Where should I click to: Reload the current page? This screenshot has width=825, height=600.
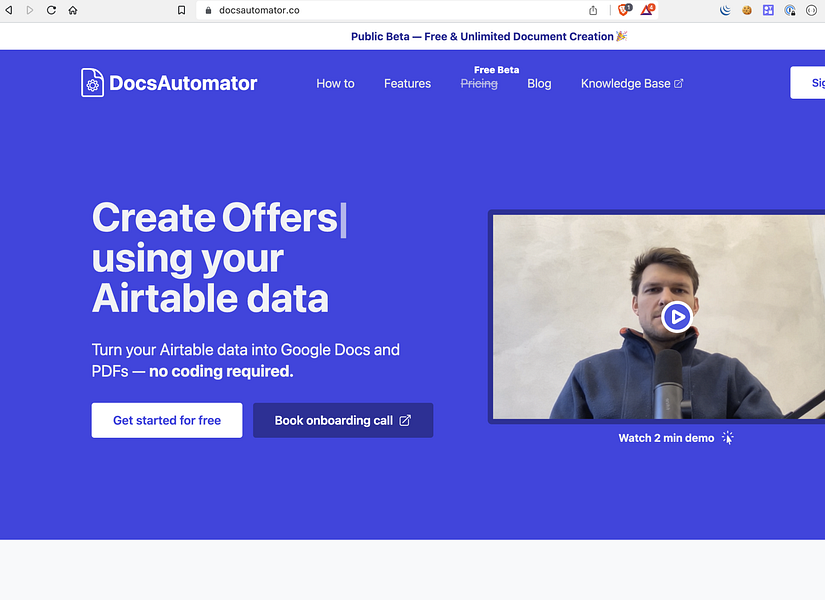tap(50, 10)
